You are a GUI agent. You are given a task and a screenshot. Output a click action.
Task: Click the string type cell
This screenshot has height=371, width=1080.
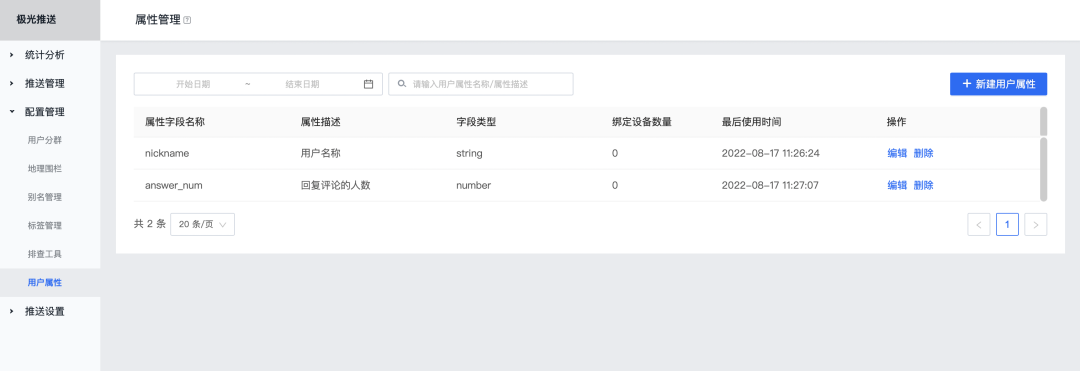point(469,153)
